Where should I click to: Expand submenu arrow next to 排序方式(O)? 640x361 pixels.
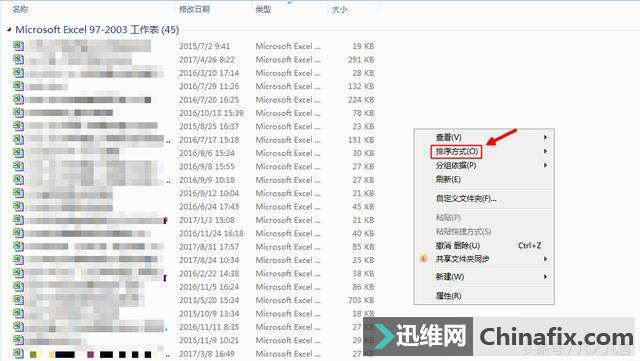click(545, 151)
